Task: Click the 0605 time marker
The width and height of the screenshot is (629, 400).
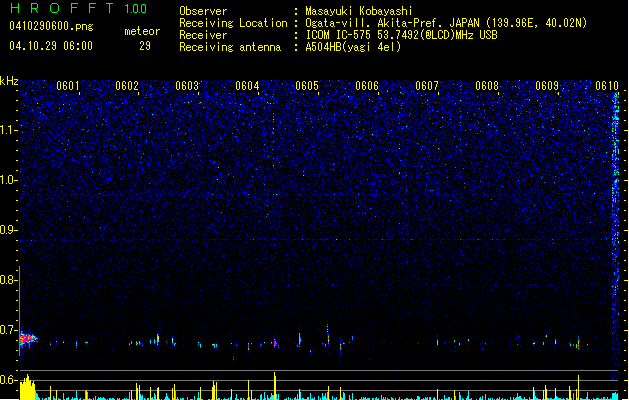Action: pyautogui.click(x=307, y=86)
